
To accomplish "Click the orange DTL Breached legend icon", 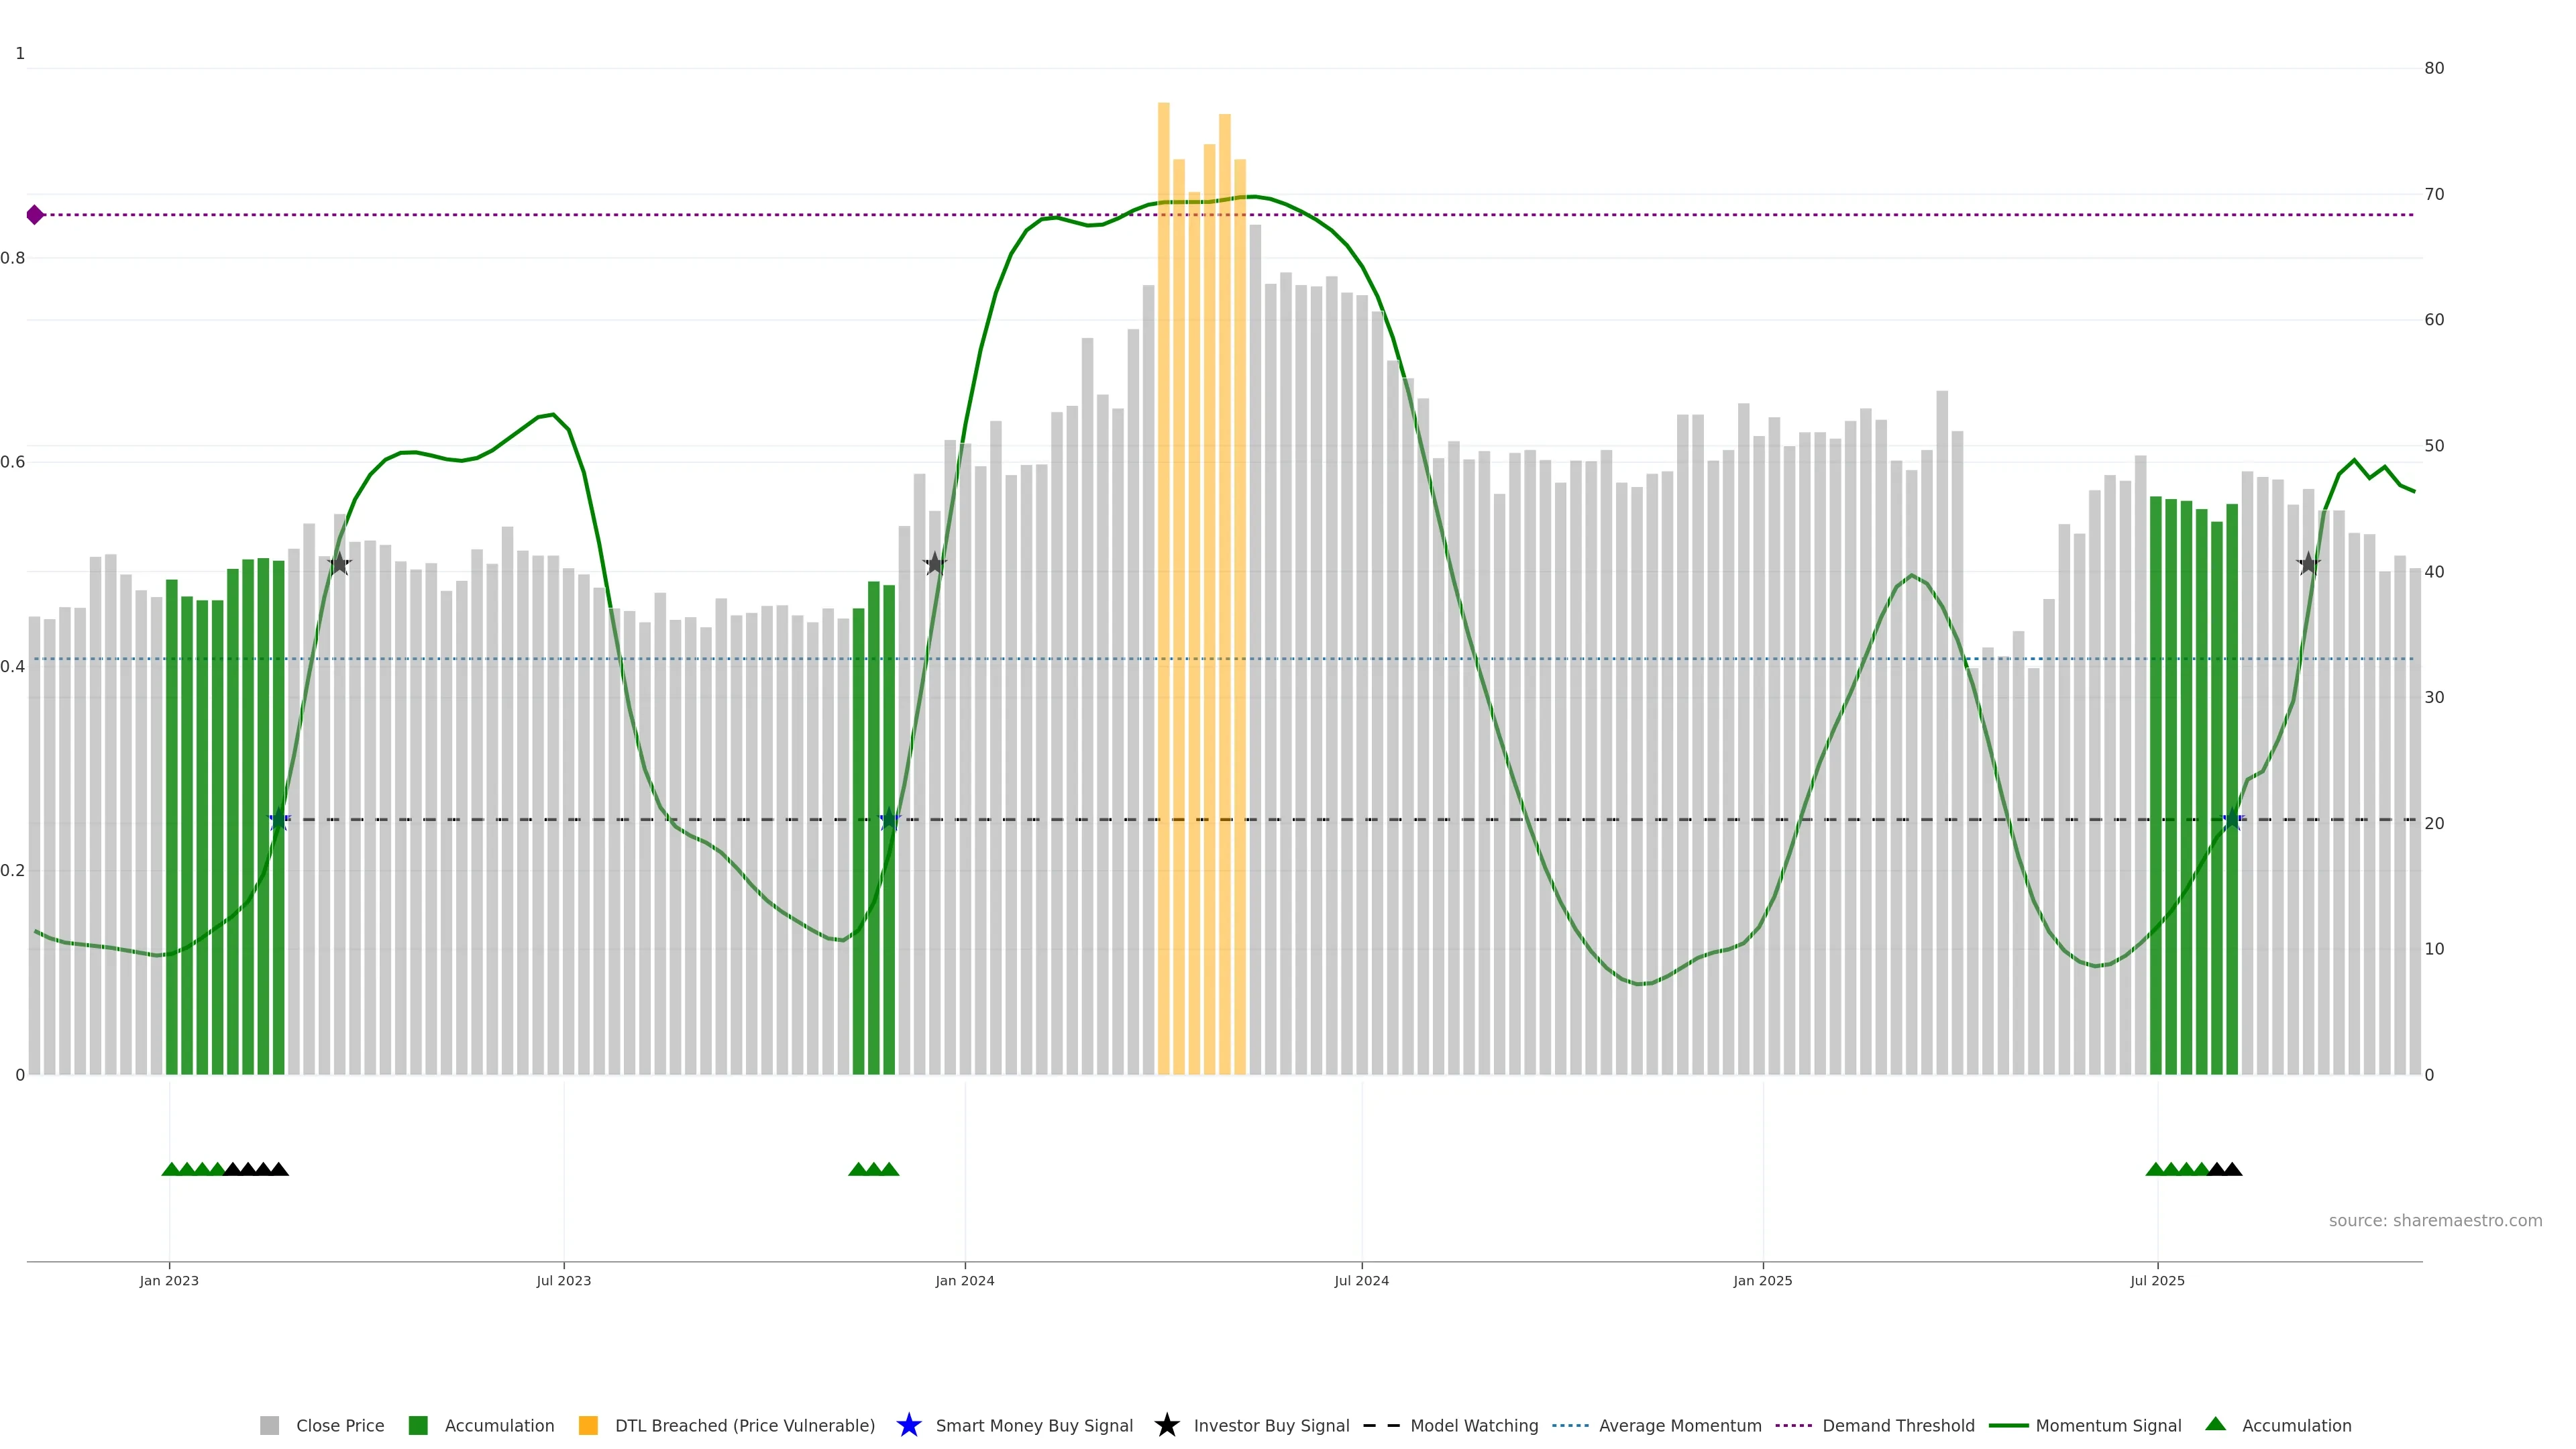I will click(588, 1425).
